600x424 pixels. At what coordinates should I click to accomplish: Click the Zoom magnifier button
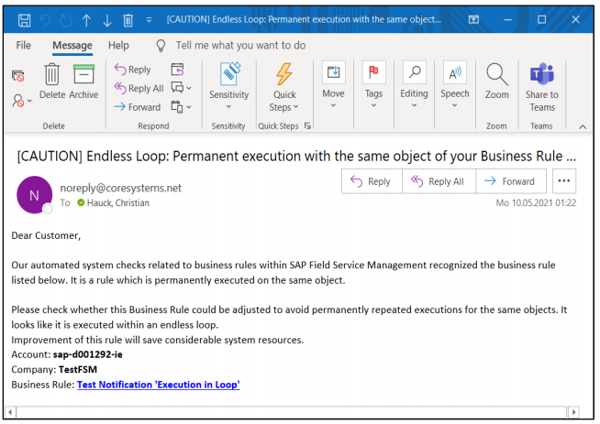pos(497,81)
